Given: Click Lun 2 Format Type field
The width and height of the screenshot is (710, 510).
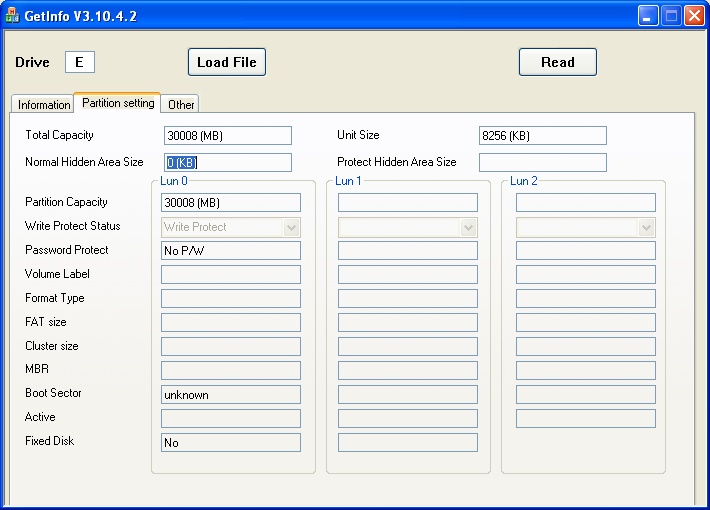Looking at the screenshot, I should coord(585,298).
